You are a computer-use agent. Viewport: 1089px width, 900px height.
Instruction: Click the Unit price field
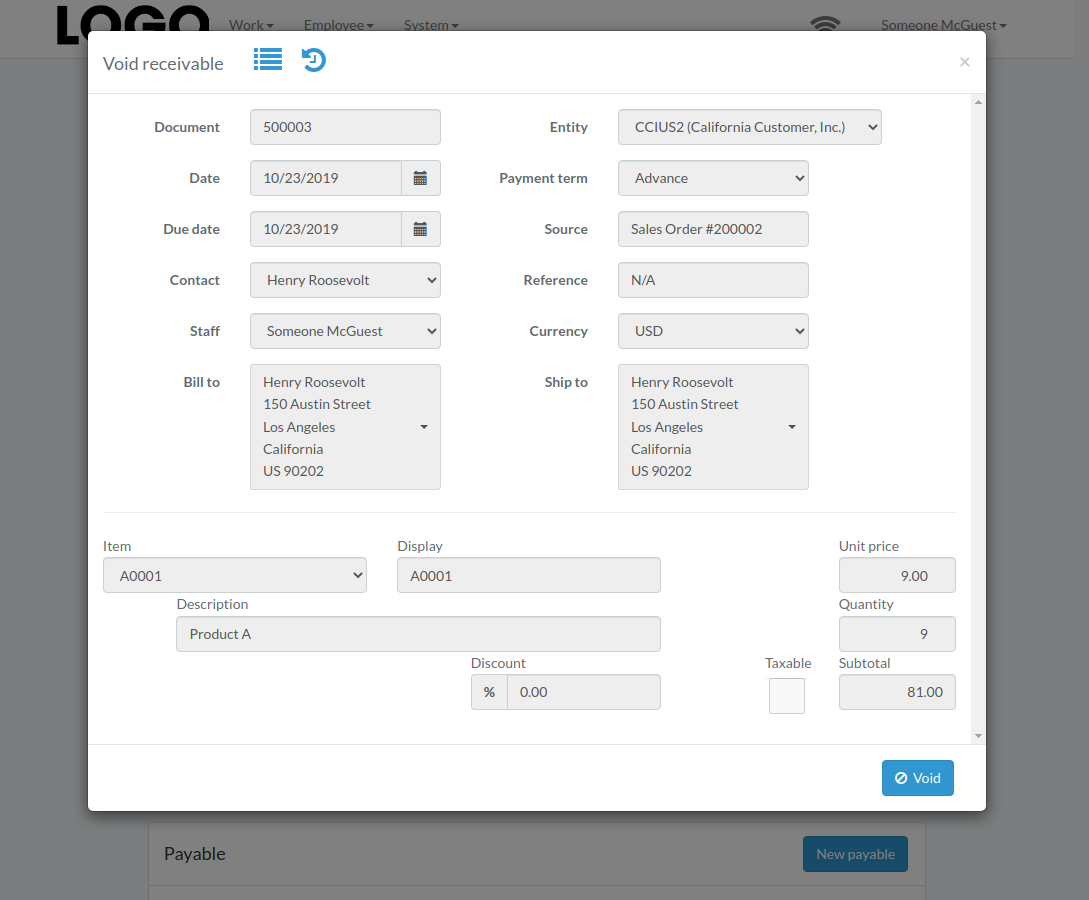pyautogui.click(x=897, y=575)
